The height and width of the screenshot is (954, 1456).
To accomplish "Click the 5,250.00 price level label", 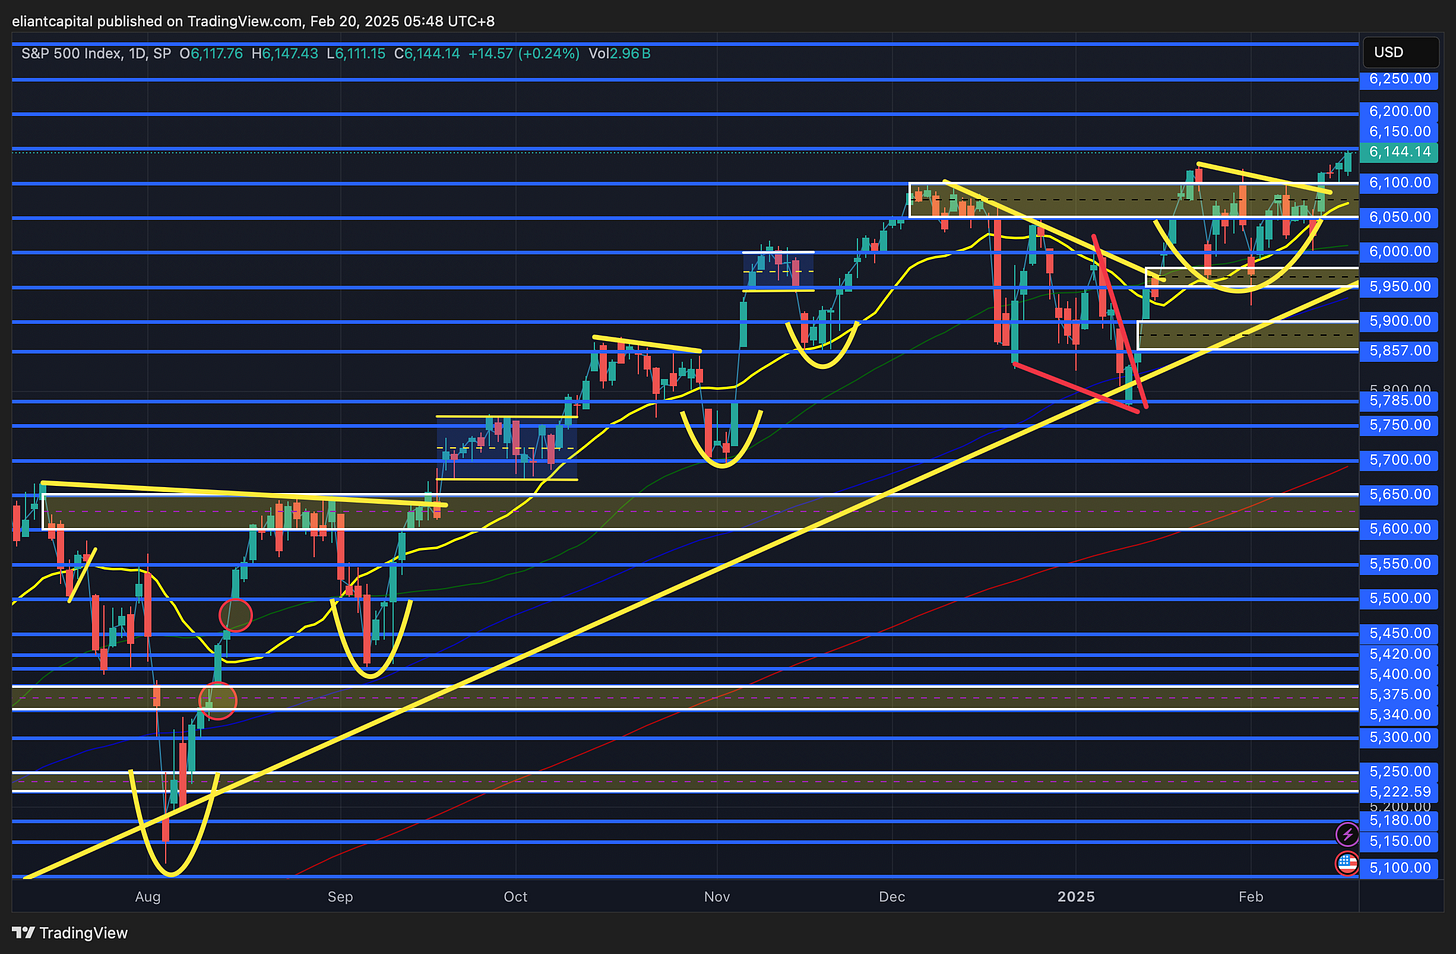I will 1400,772.
